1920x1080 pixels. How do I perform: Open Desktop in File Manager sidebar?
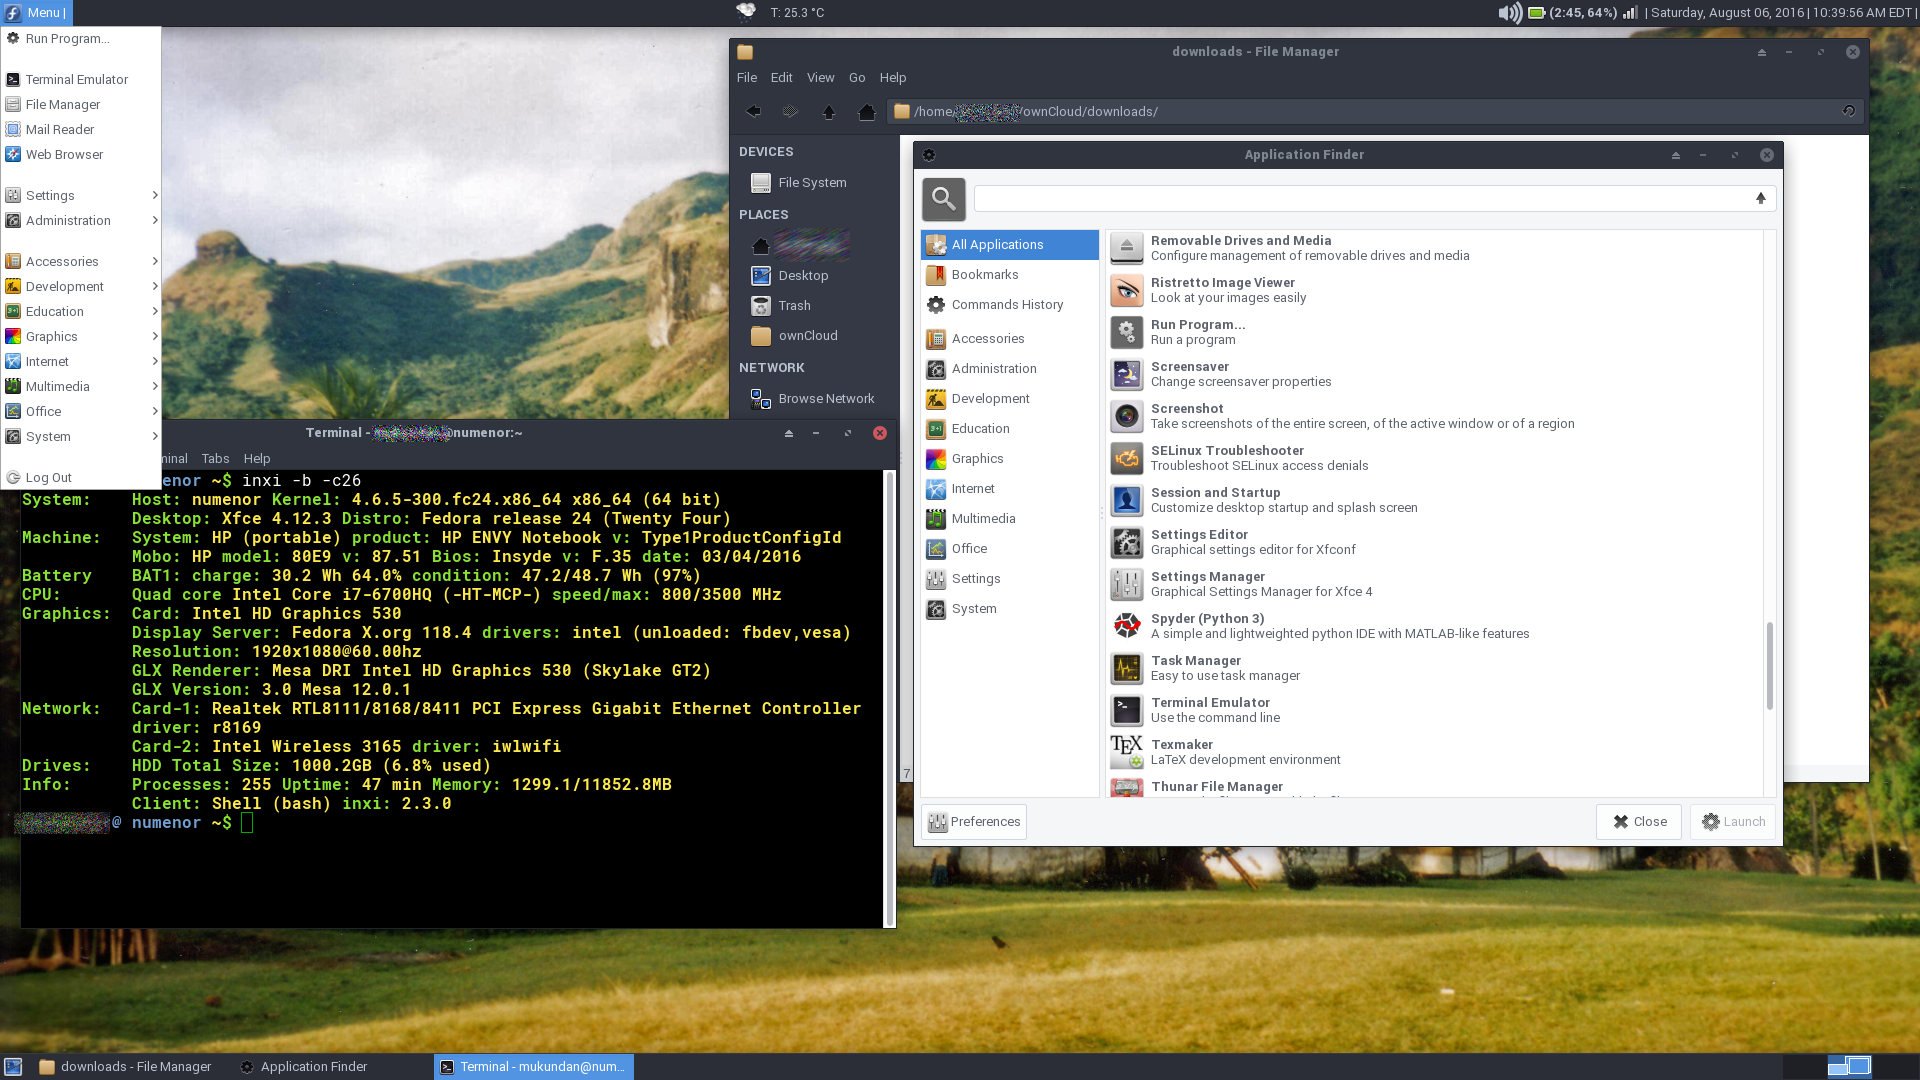pyautogui.click(x=813, y=276)
